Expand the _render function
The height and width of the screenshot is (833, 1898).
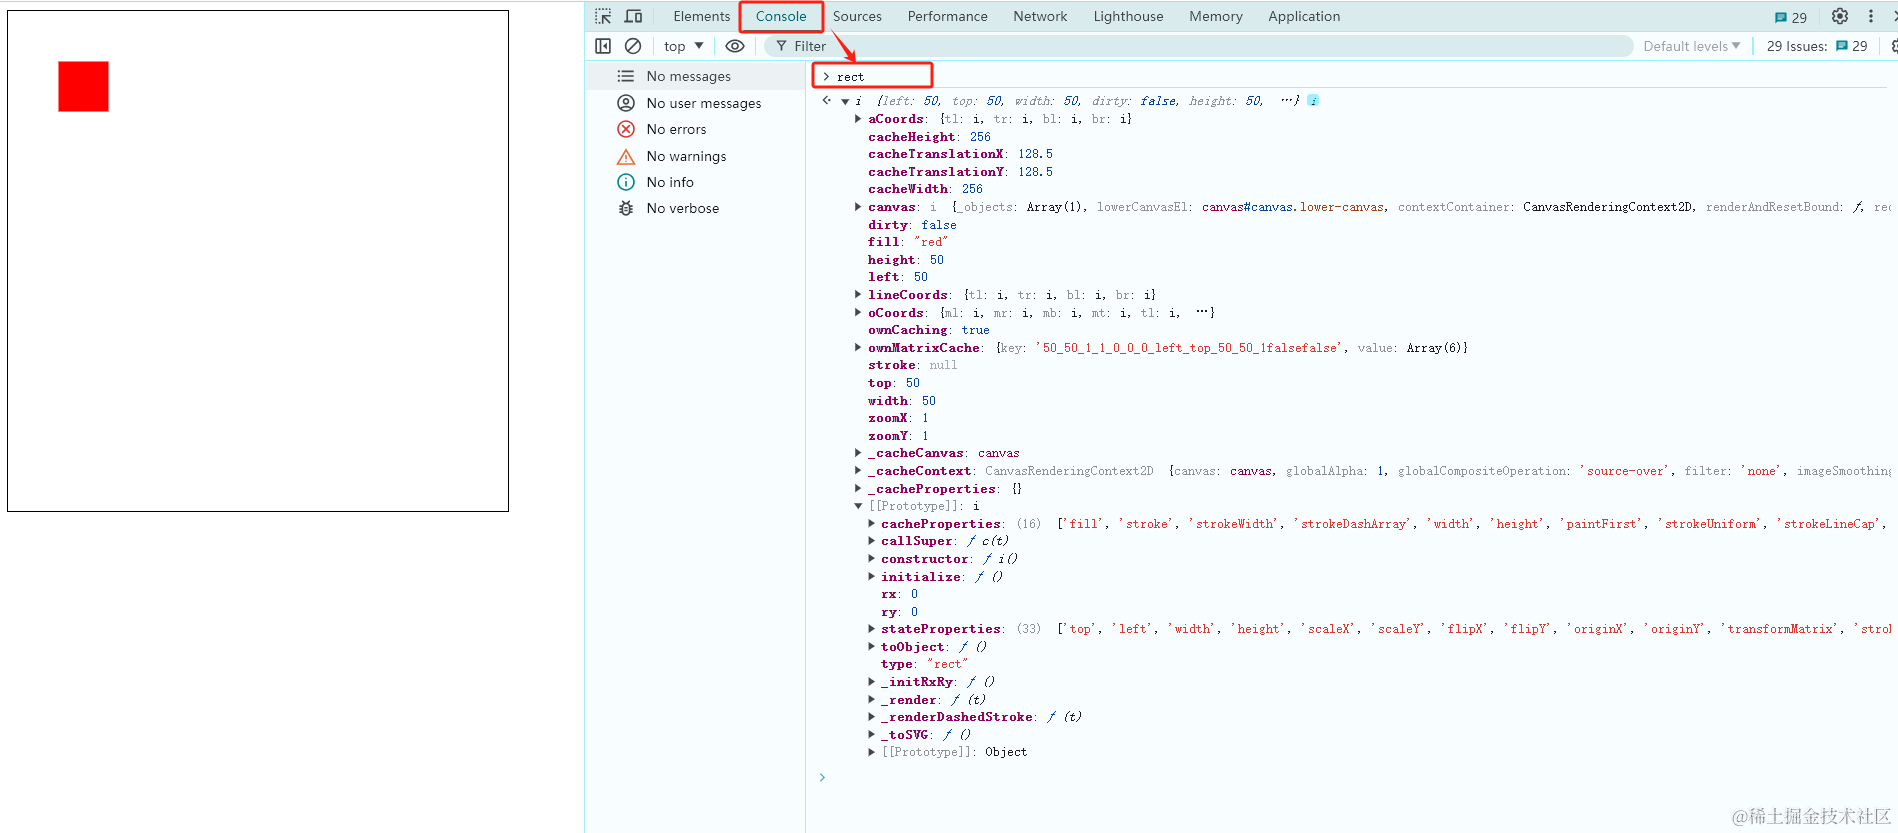(x=871, y=700)
